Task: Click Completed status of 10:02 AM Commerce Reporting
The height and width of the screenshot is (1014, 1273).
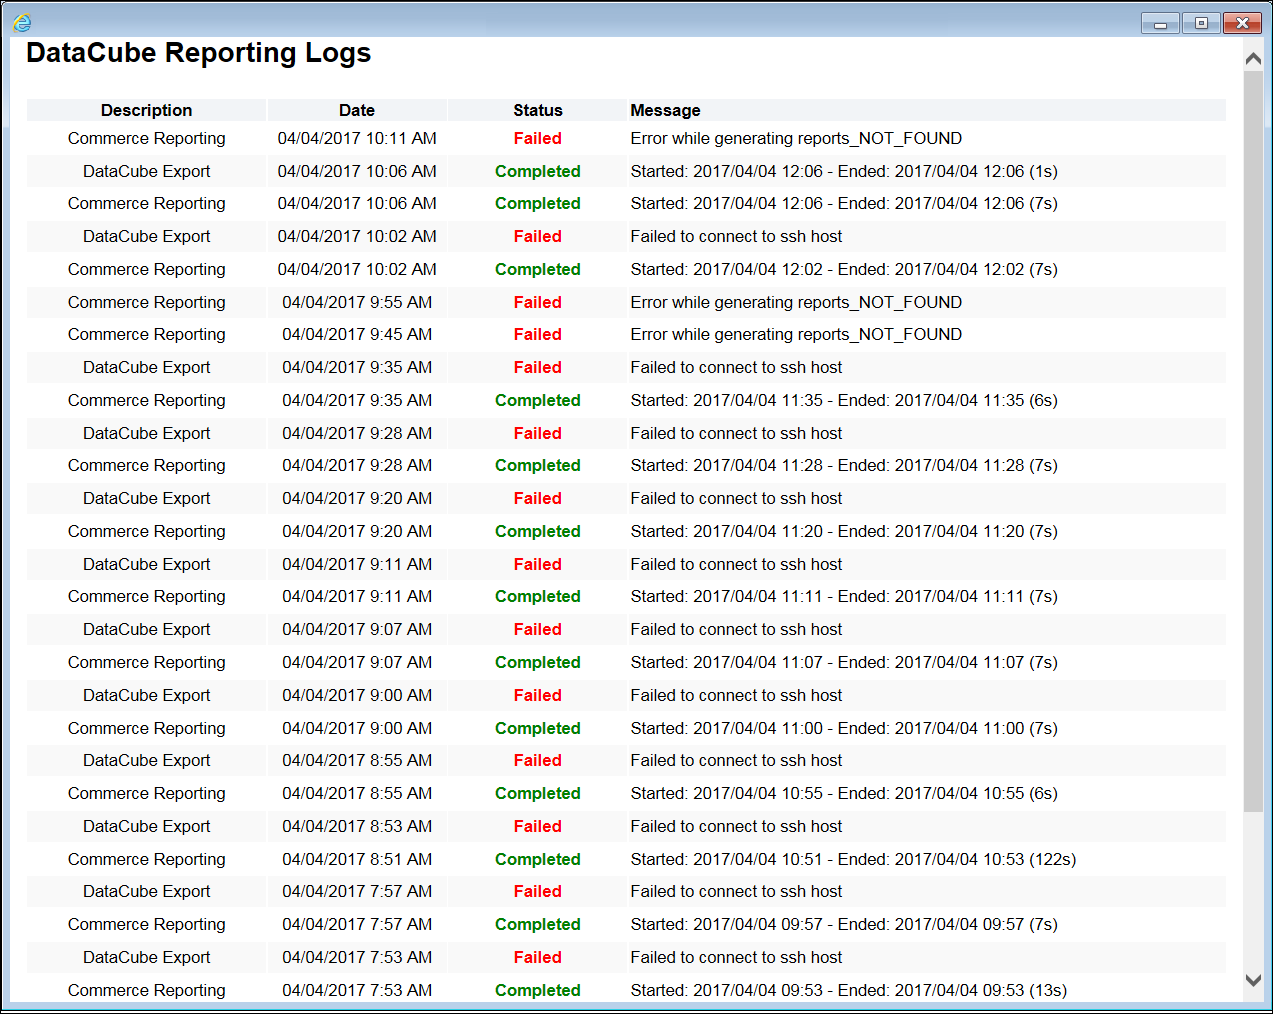Action: click(x=538, y=269)
